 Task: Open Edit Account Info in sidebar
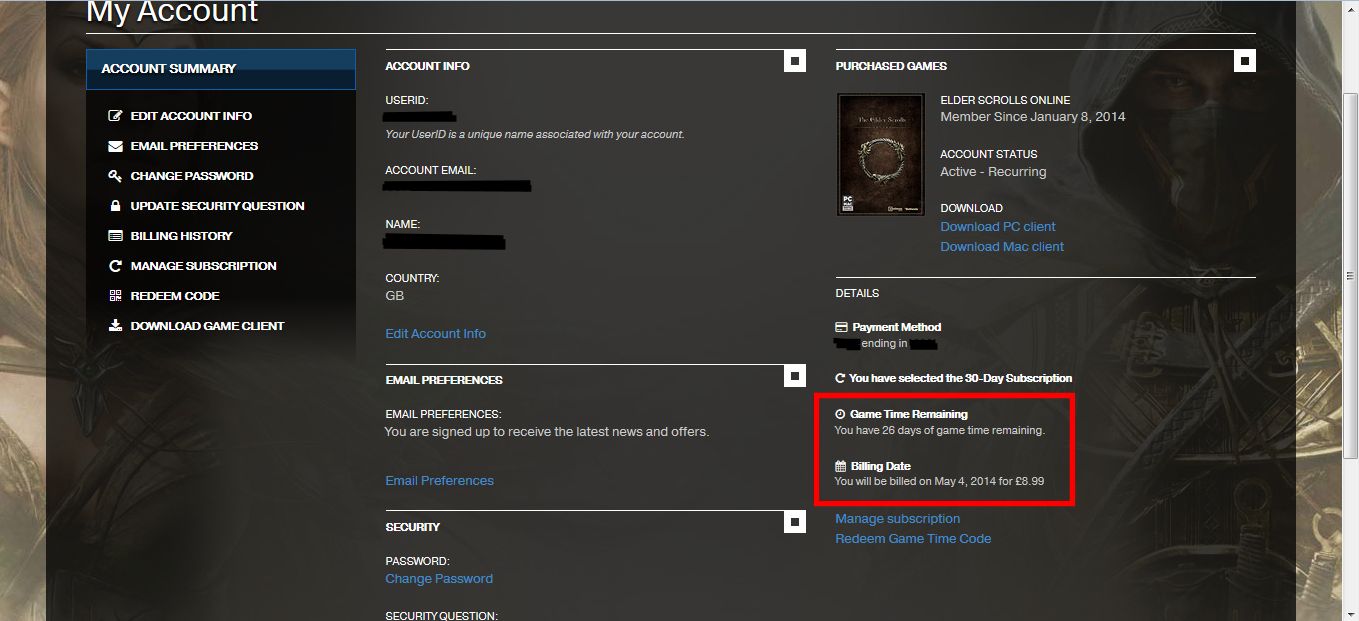click(191, 116)
